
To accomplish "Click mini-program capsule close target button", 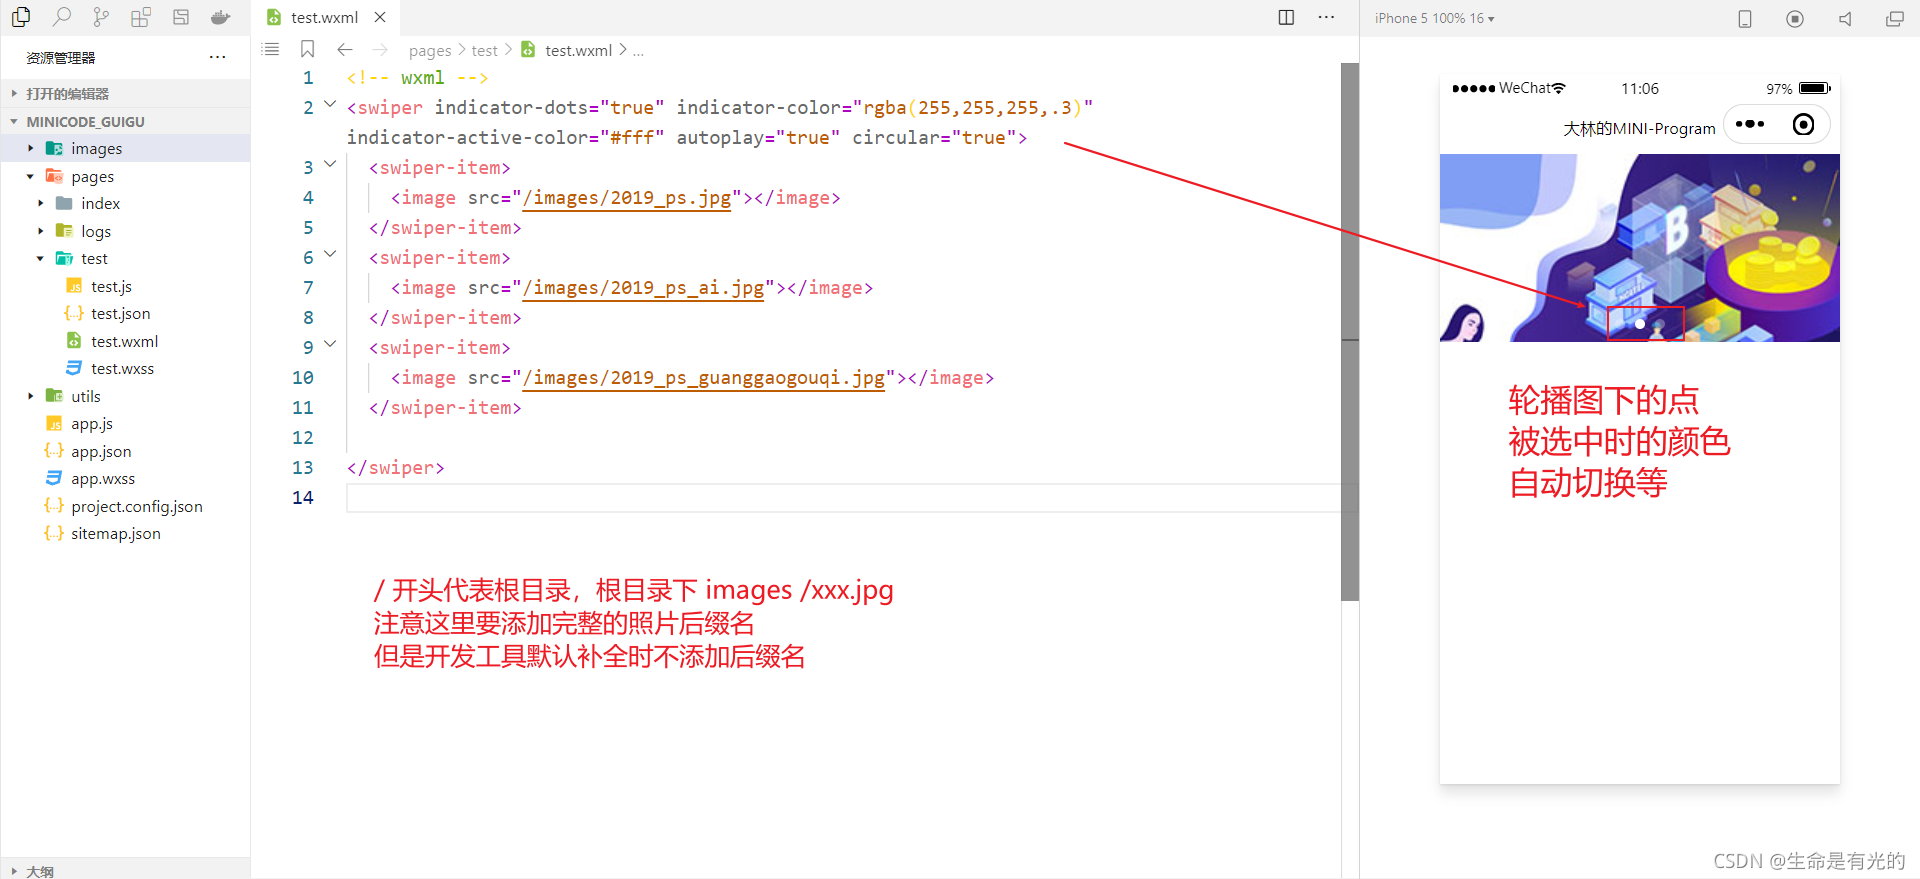I will (x=1804, y=124).
